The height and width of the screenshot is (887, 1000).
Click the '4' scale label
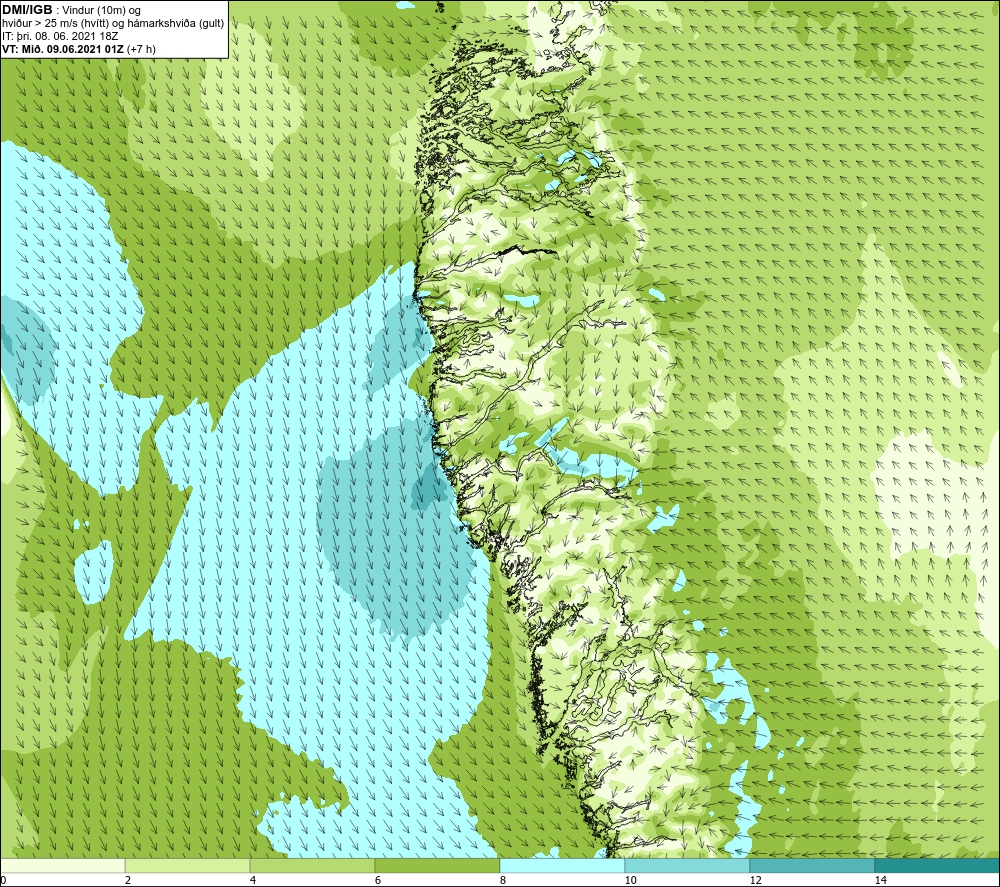(253, 880)
